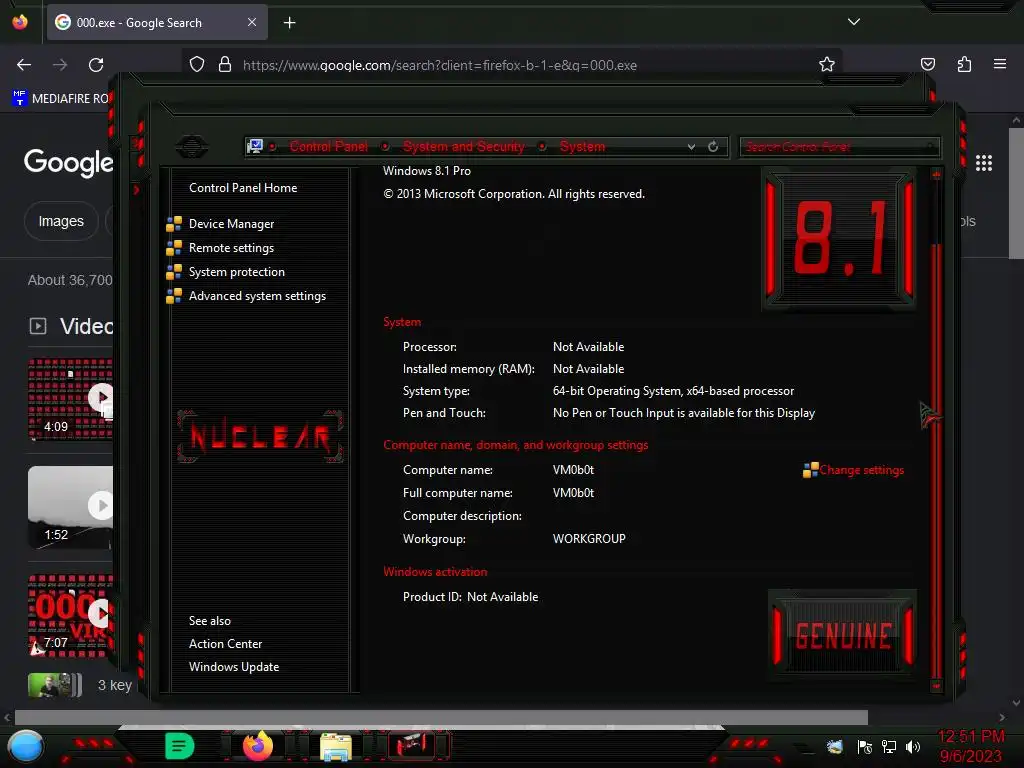
Task: Select the Images search filter
Action: [x=61, y=221]
